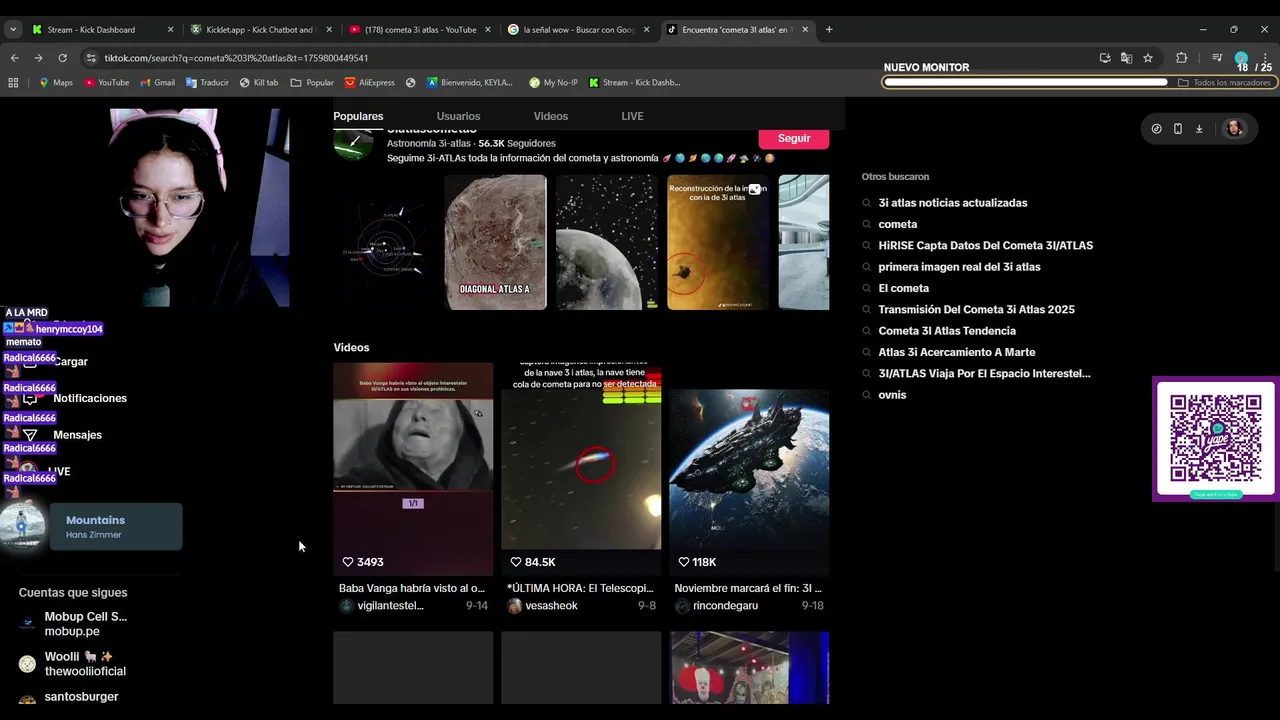1280x720 pixels.
Task: Click the heart icon showing 118K likes
Action: click(x=684, y=562)
